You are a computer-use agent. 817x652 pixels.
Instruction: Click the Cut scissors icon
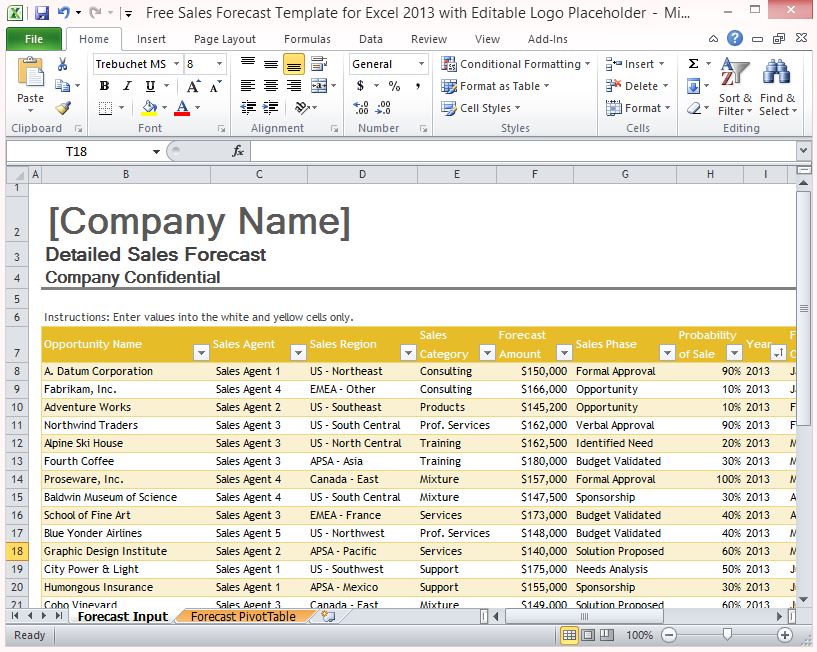[x=63, y=64]
